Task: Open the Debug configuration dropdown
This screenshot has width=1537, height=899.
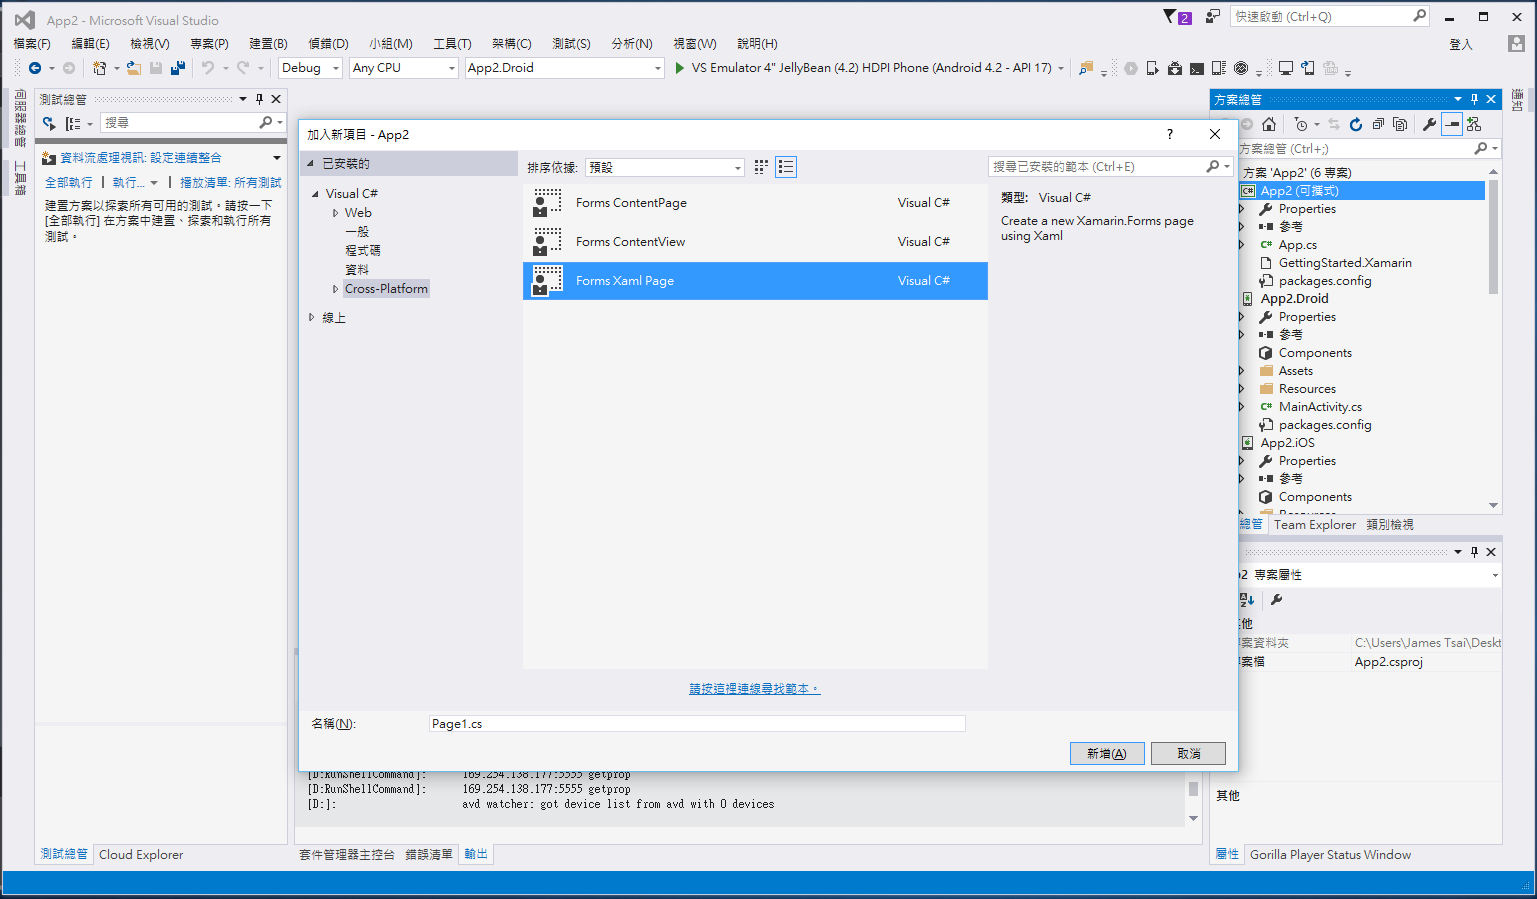Action: [x=310, y=68]
